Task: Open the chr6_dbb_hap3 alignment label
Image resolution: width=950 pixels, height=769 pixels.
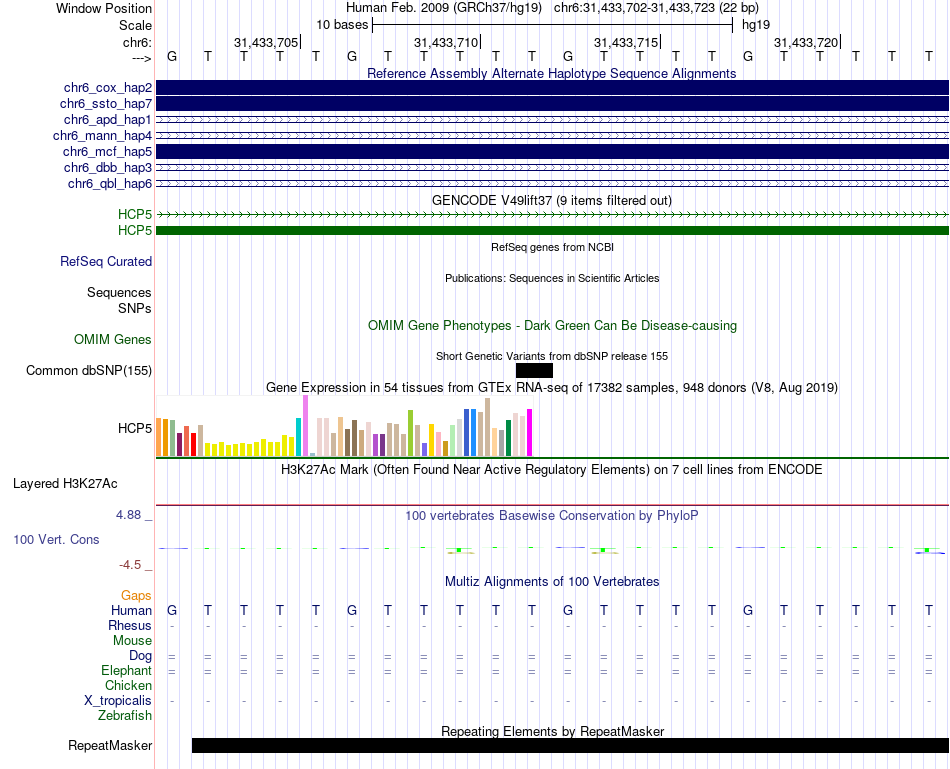Action: coord(107,167)
